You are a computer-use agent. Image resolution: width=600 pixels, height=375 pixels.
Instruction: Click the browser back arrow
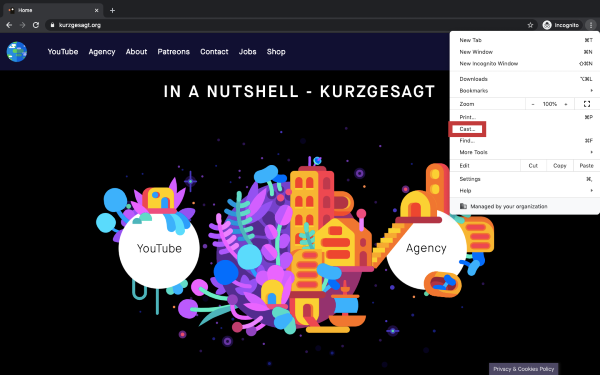coord(9,25)
